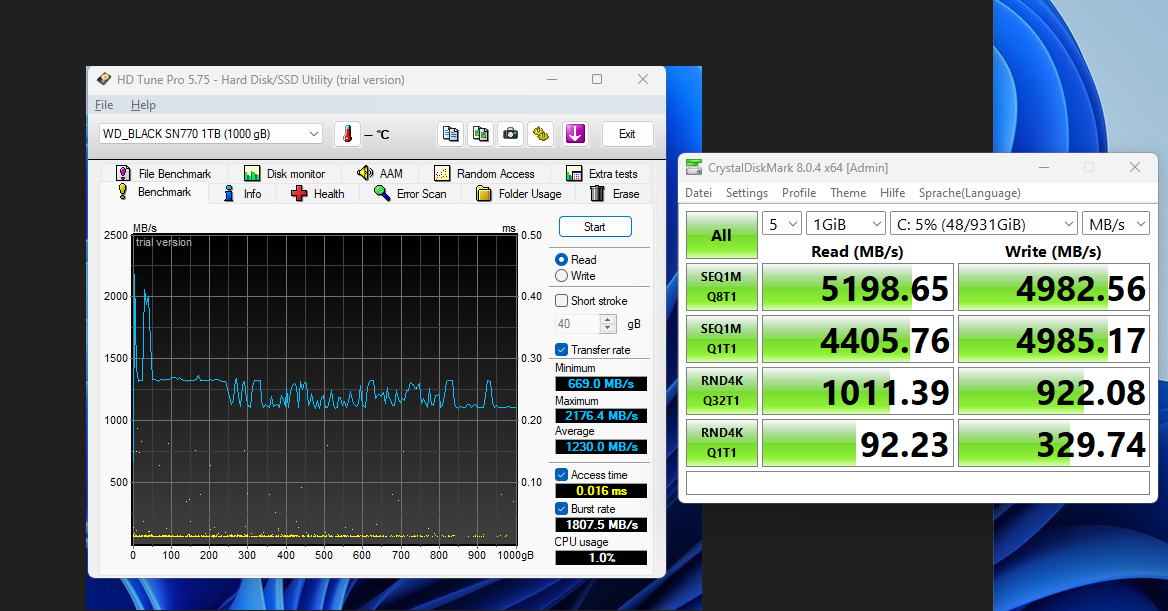
Task: Click the 4985.17 write result
Action: pos(1054,339)
